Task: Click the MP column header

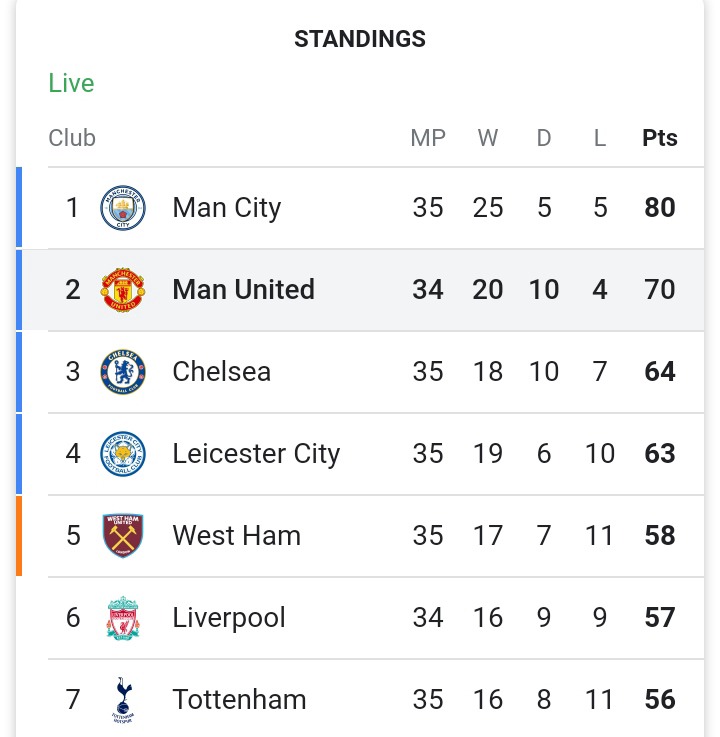Action: 428,138
